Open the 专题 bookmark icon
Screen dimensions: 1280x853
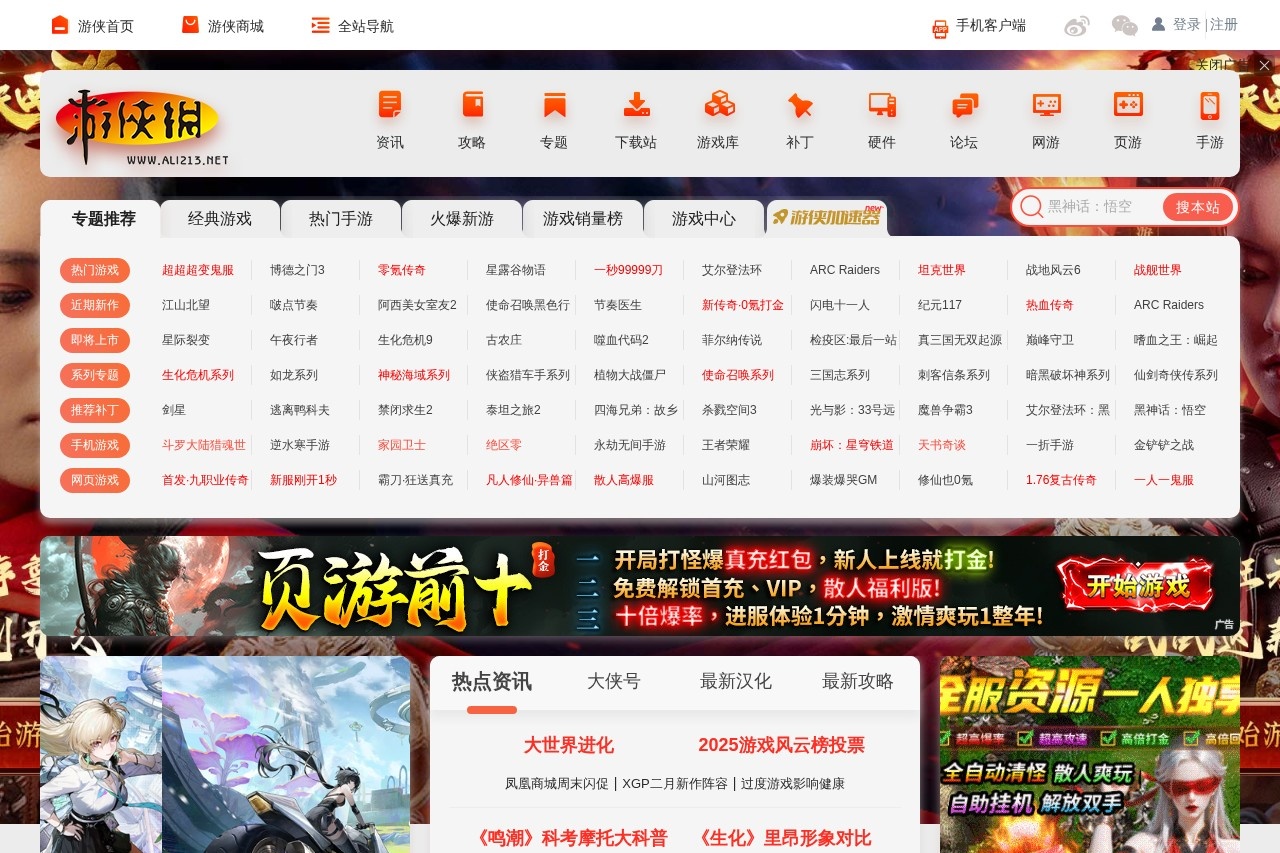[554, 105]
